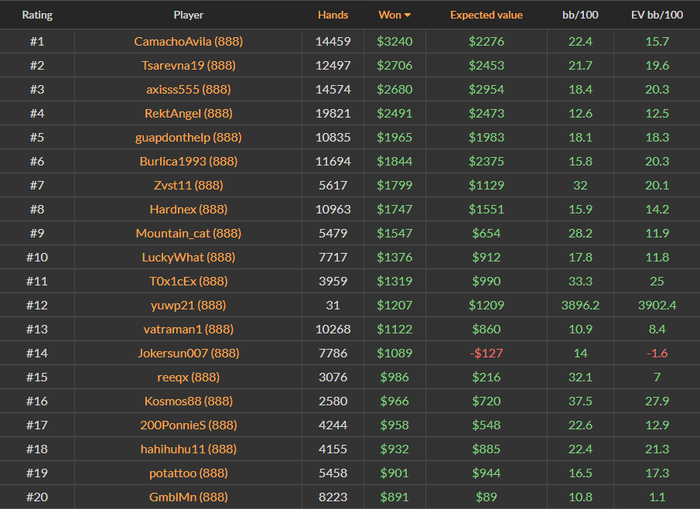Open CamachoAvila (888) player profile
The image size is (700, 509).
pyautogui.click(x=188, y=42)
